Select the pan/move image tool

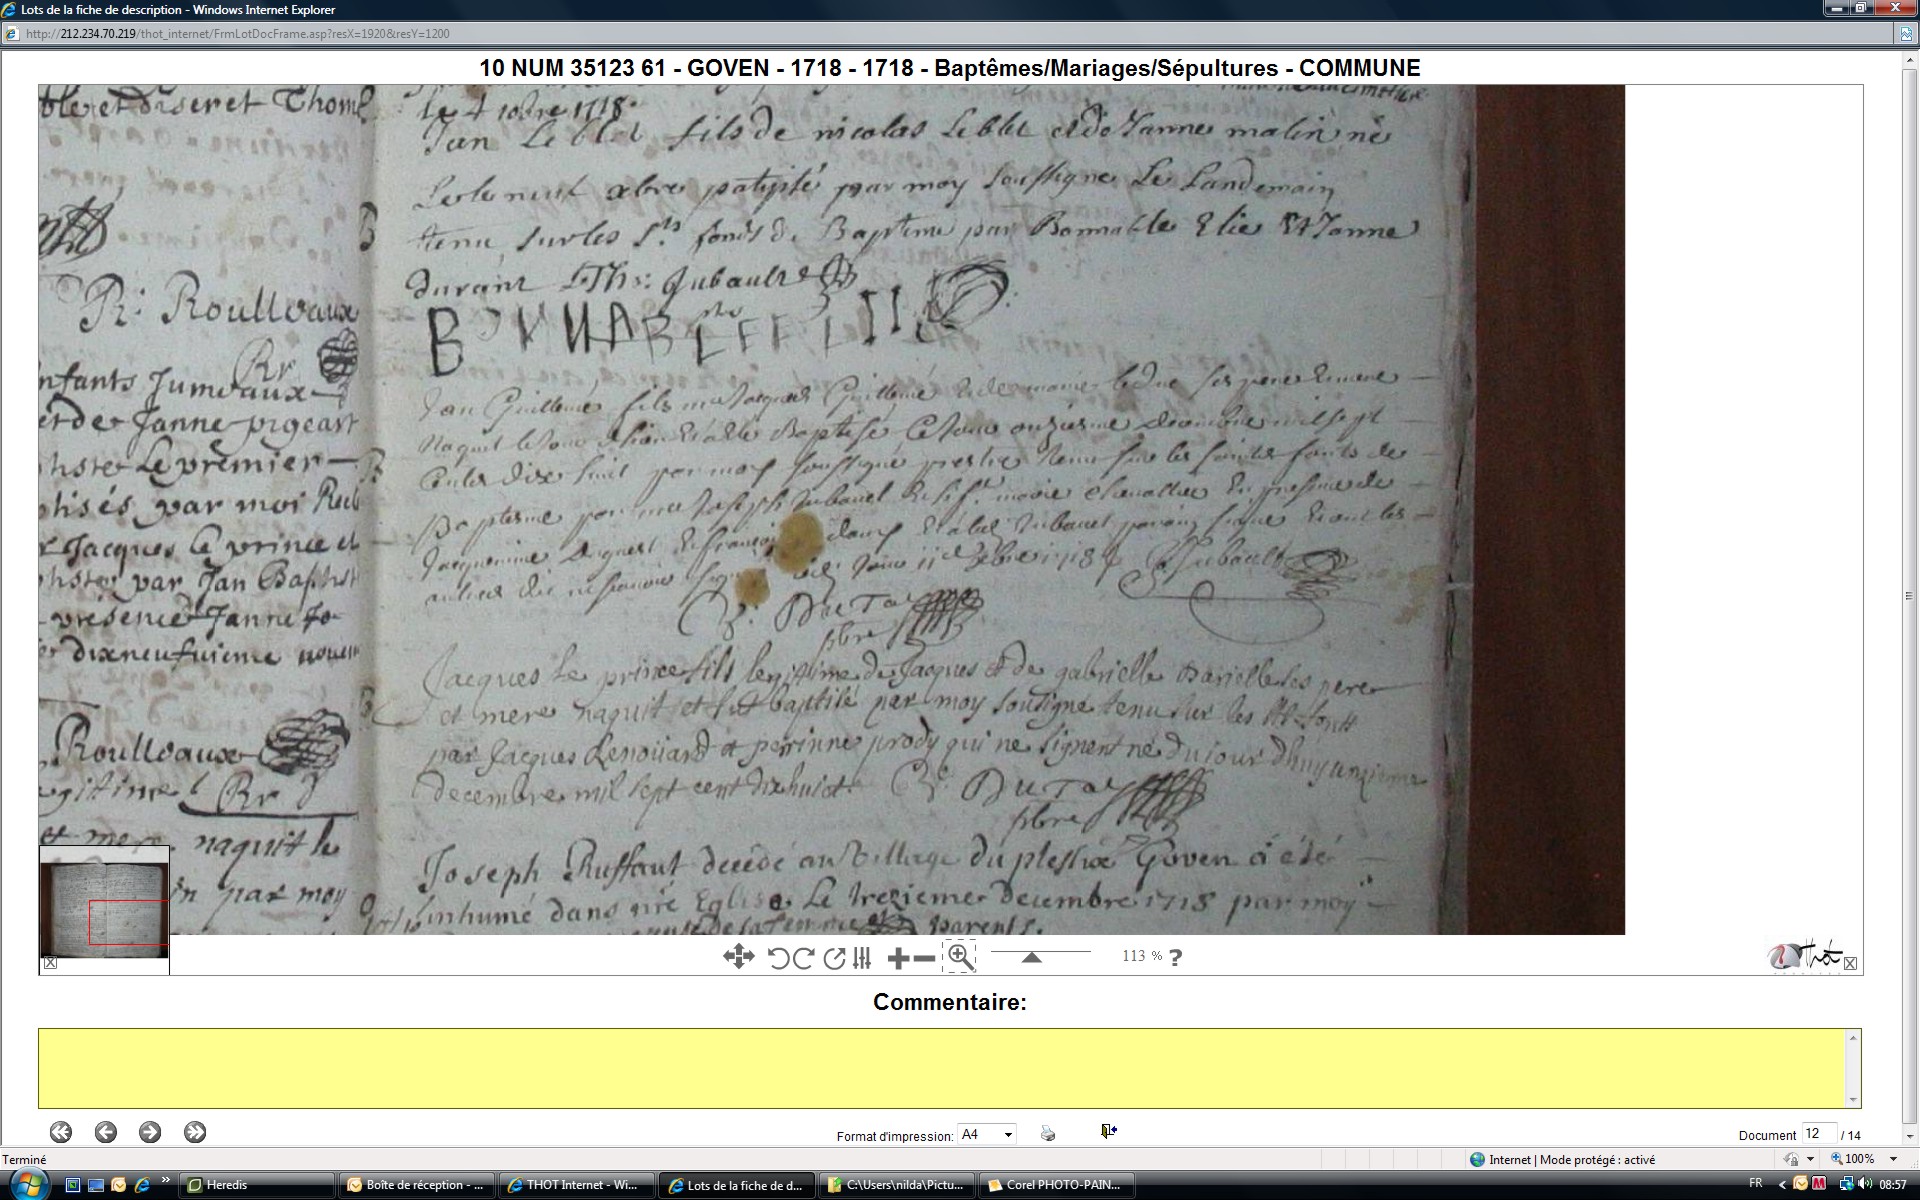point(738,957)
